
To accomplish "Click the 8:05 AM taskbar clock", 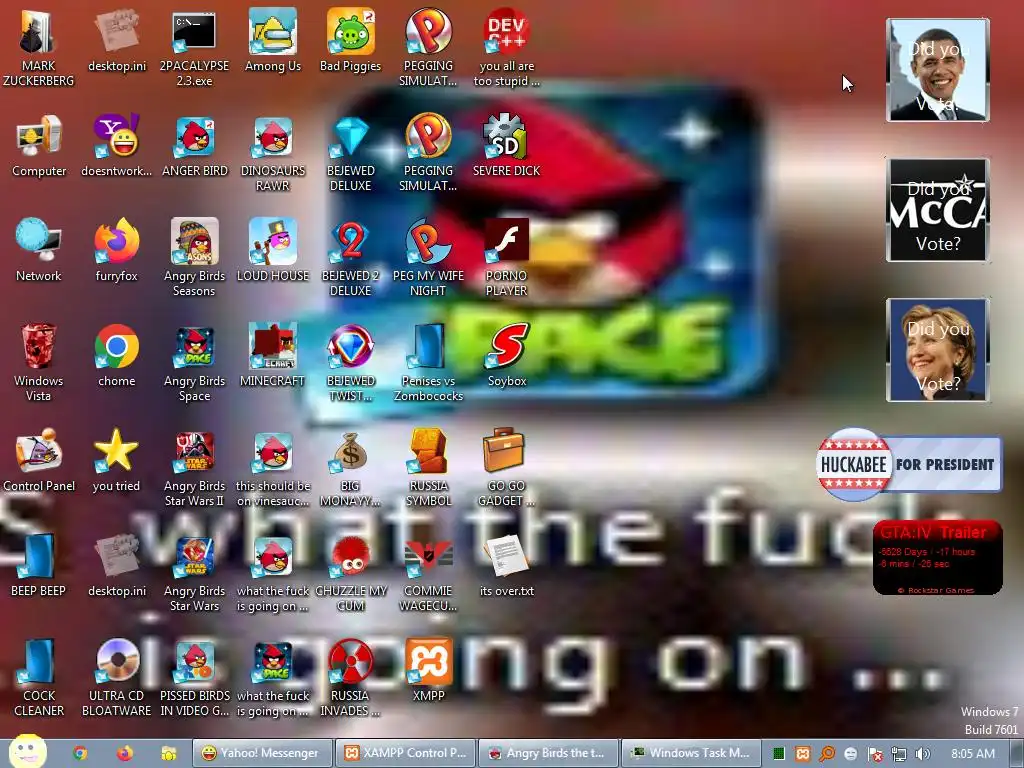I will (973, 754).
